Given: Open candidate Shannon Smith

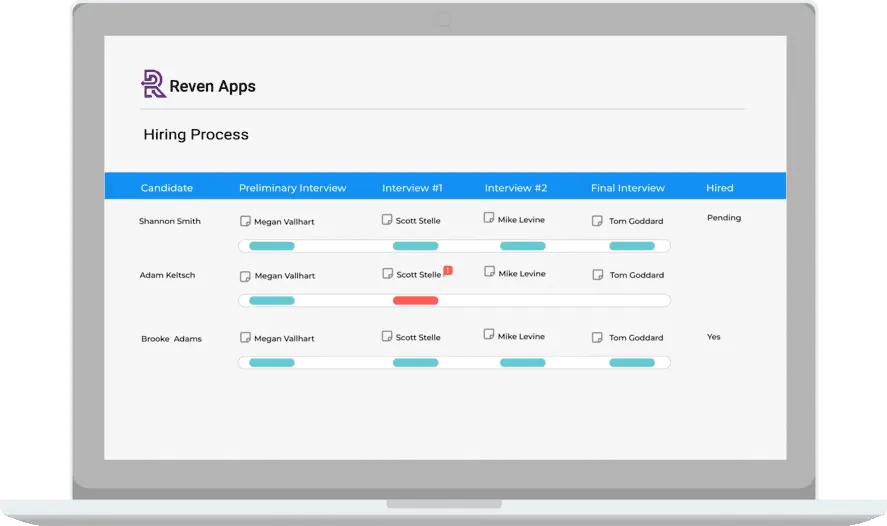Looking at the screenshot, I should click(170, 221).
